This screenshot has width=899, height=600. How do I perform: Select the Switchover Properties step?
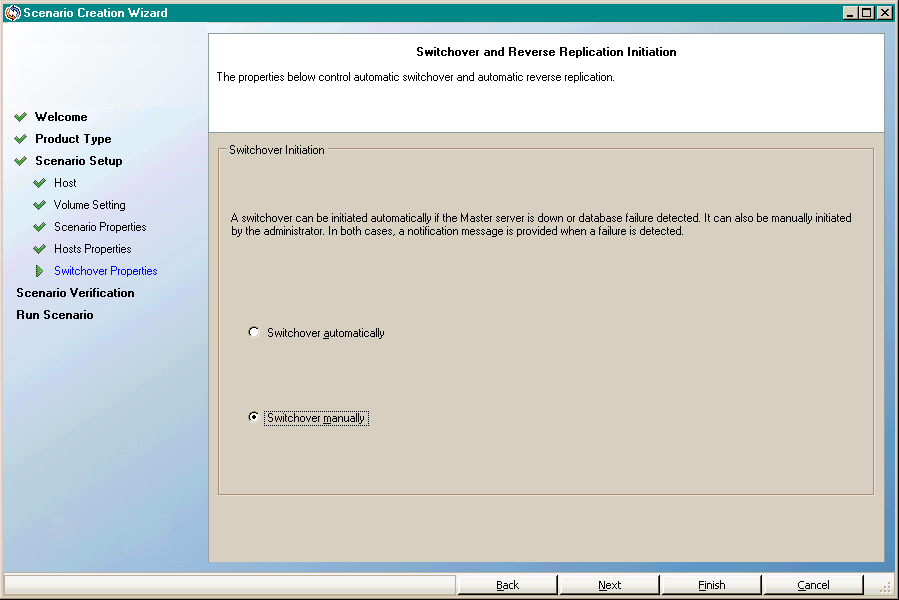point(105,271)
